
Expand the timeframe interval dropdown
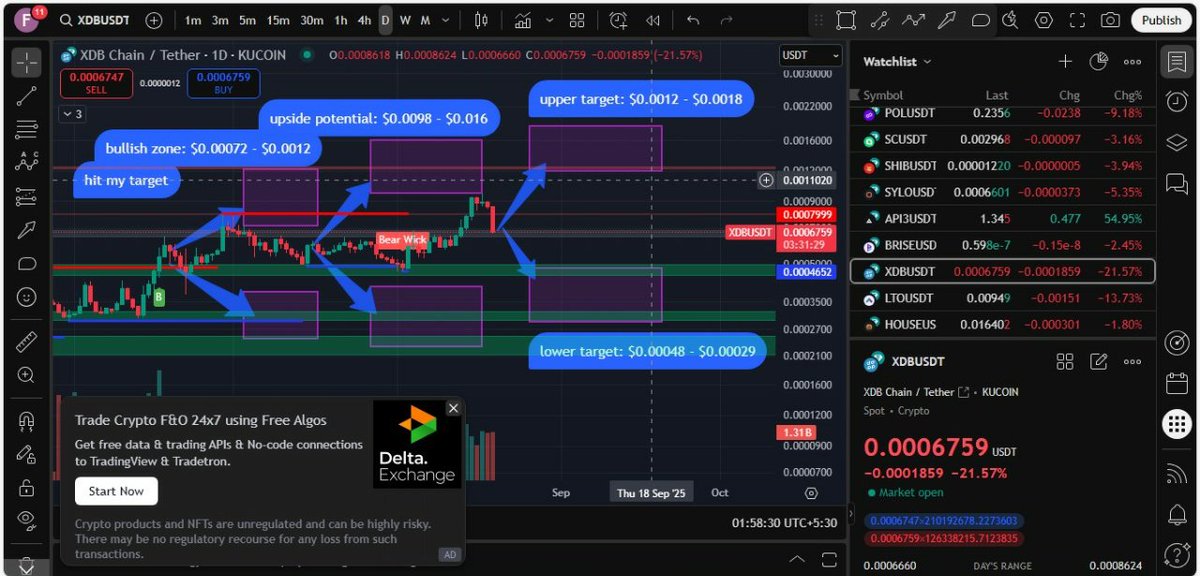pyautogui.click(x=446, y=20)
